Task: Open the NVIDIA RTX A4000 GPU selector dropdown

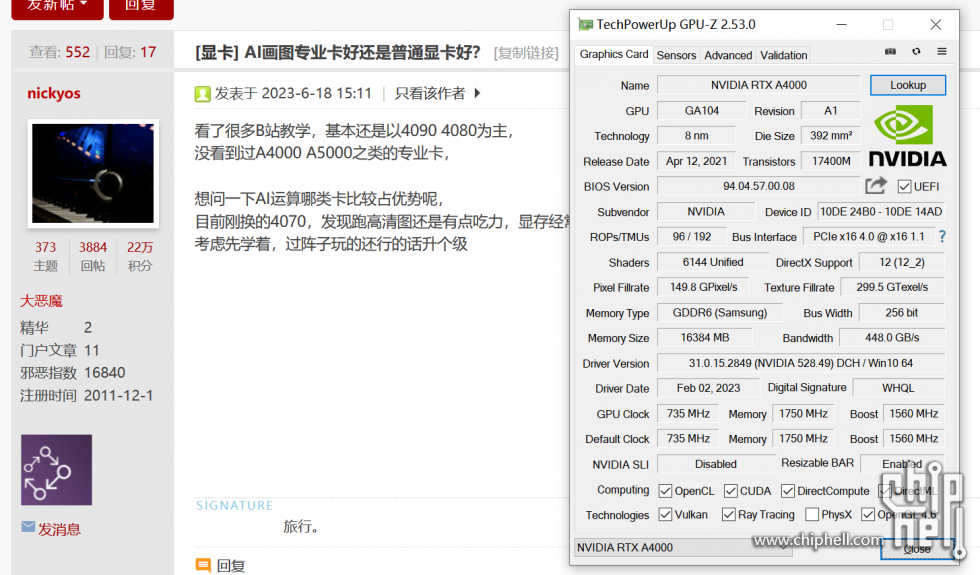Action: coord(683,548)
